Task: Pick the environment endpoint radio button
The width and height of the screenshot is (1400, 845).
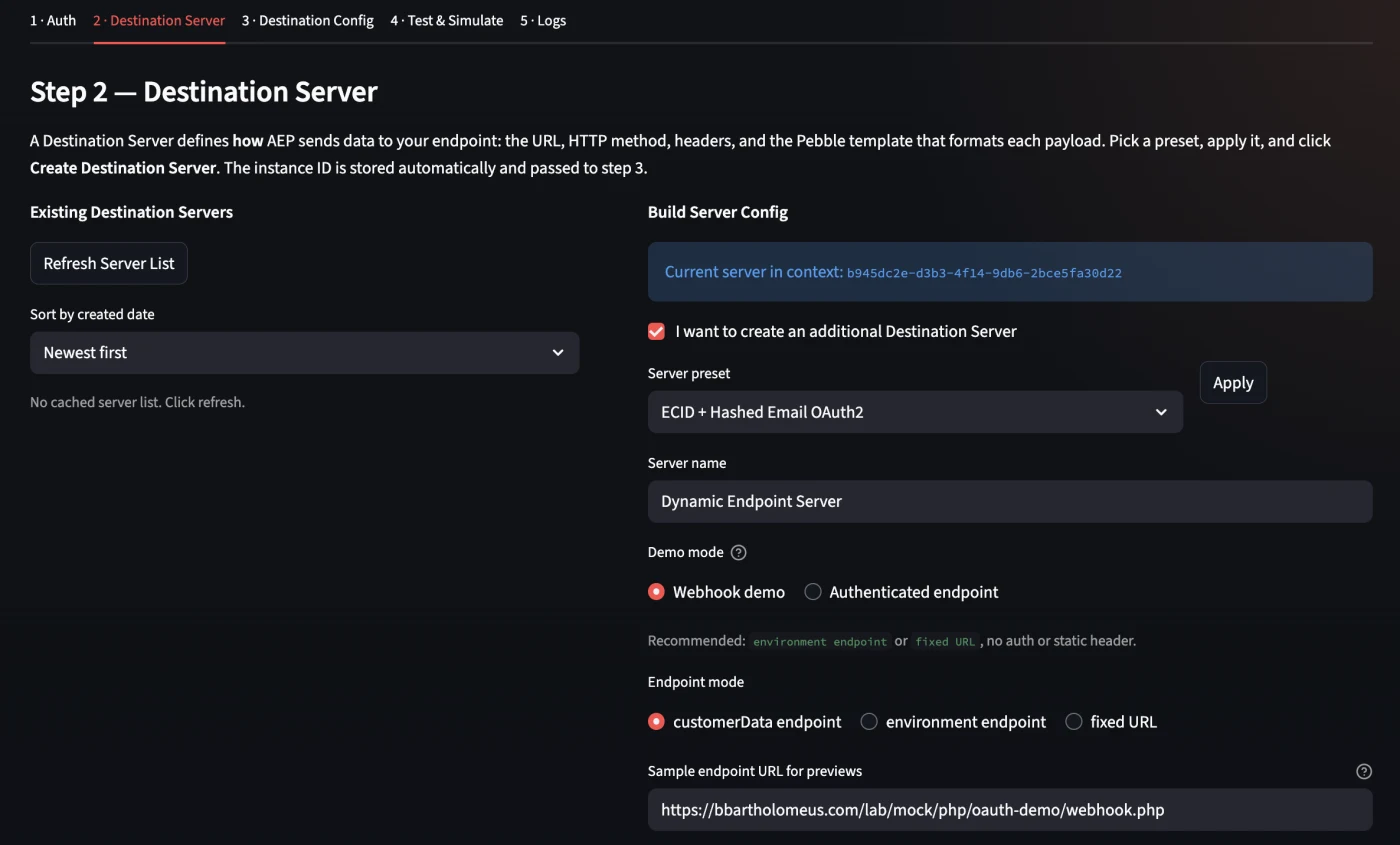Action: point(869,722)
